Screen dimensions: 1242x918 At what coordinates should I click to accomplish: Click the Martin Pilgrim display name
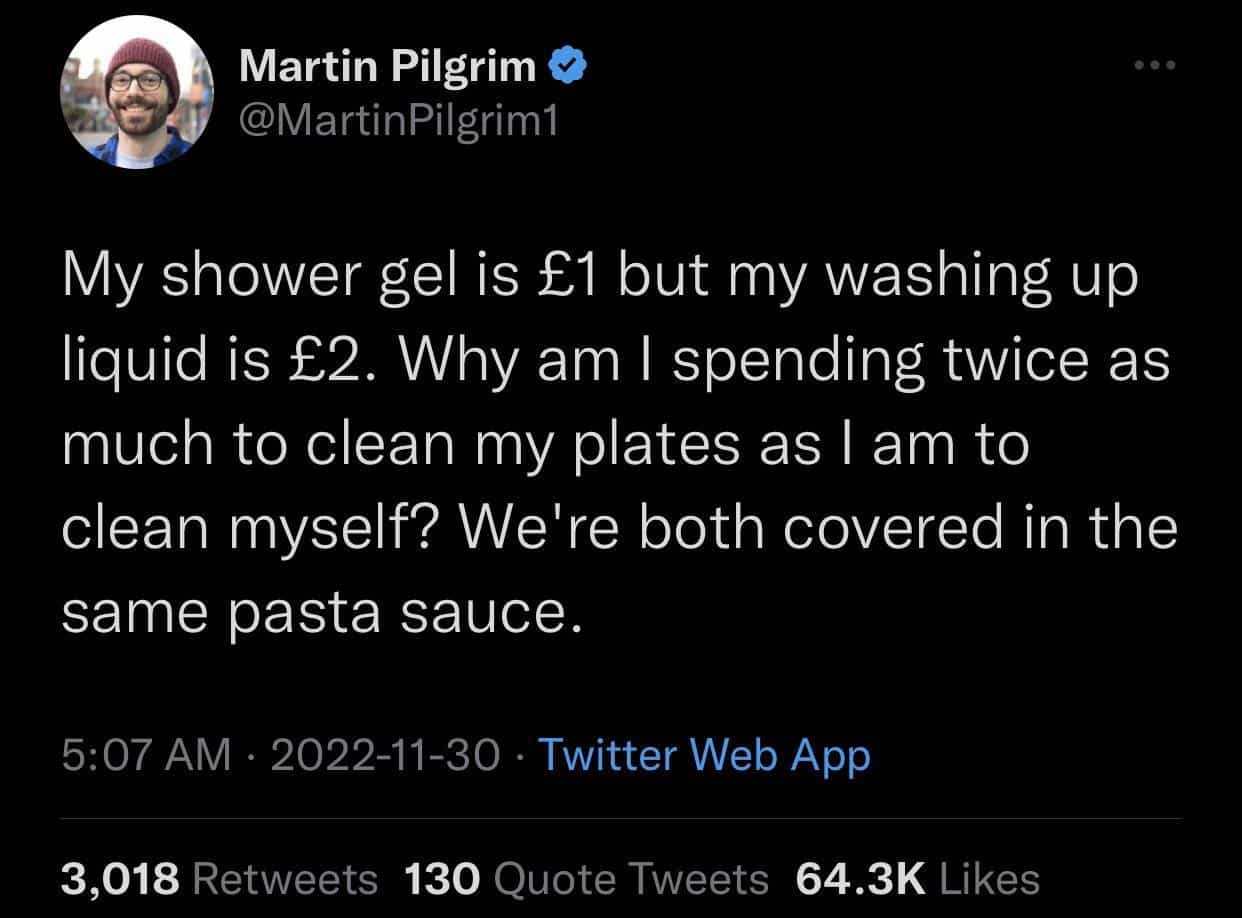[x=389, y=67]
